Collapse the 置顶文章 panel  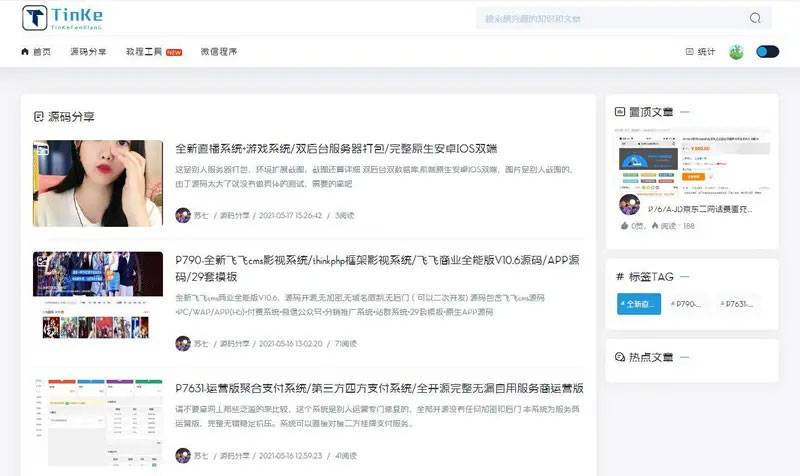(x=685, y=112)
